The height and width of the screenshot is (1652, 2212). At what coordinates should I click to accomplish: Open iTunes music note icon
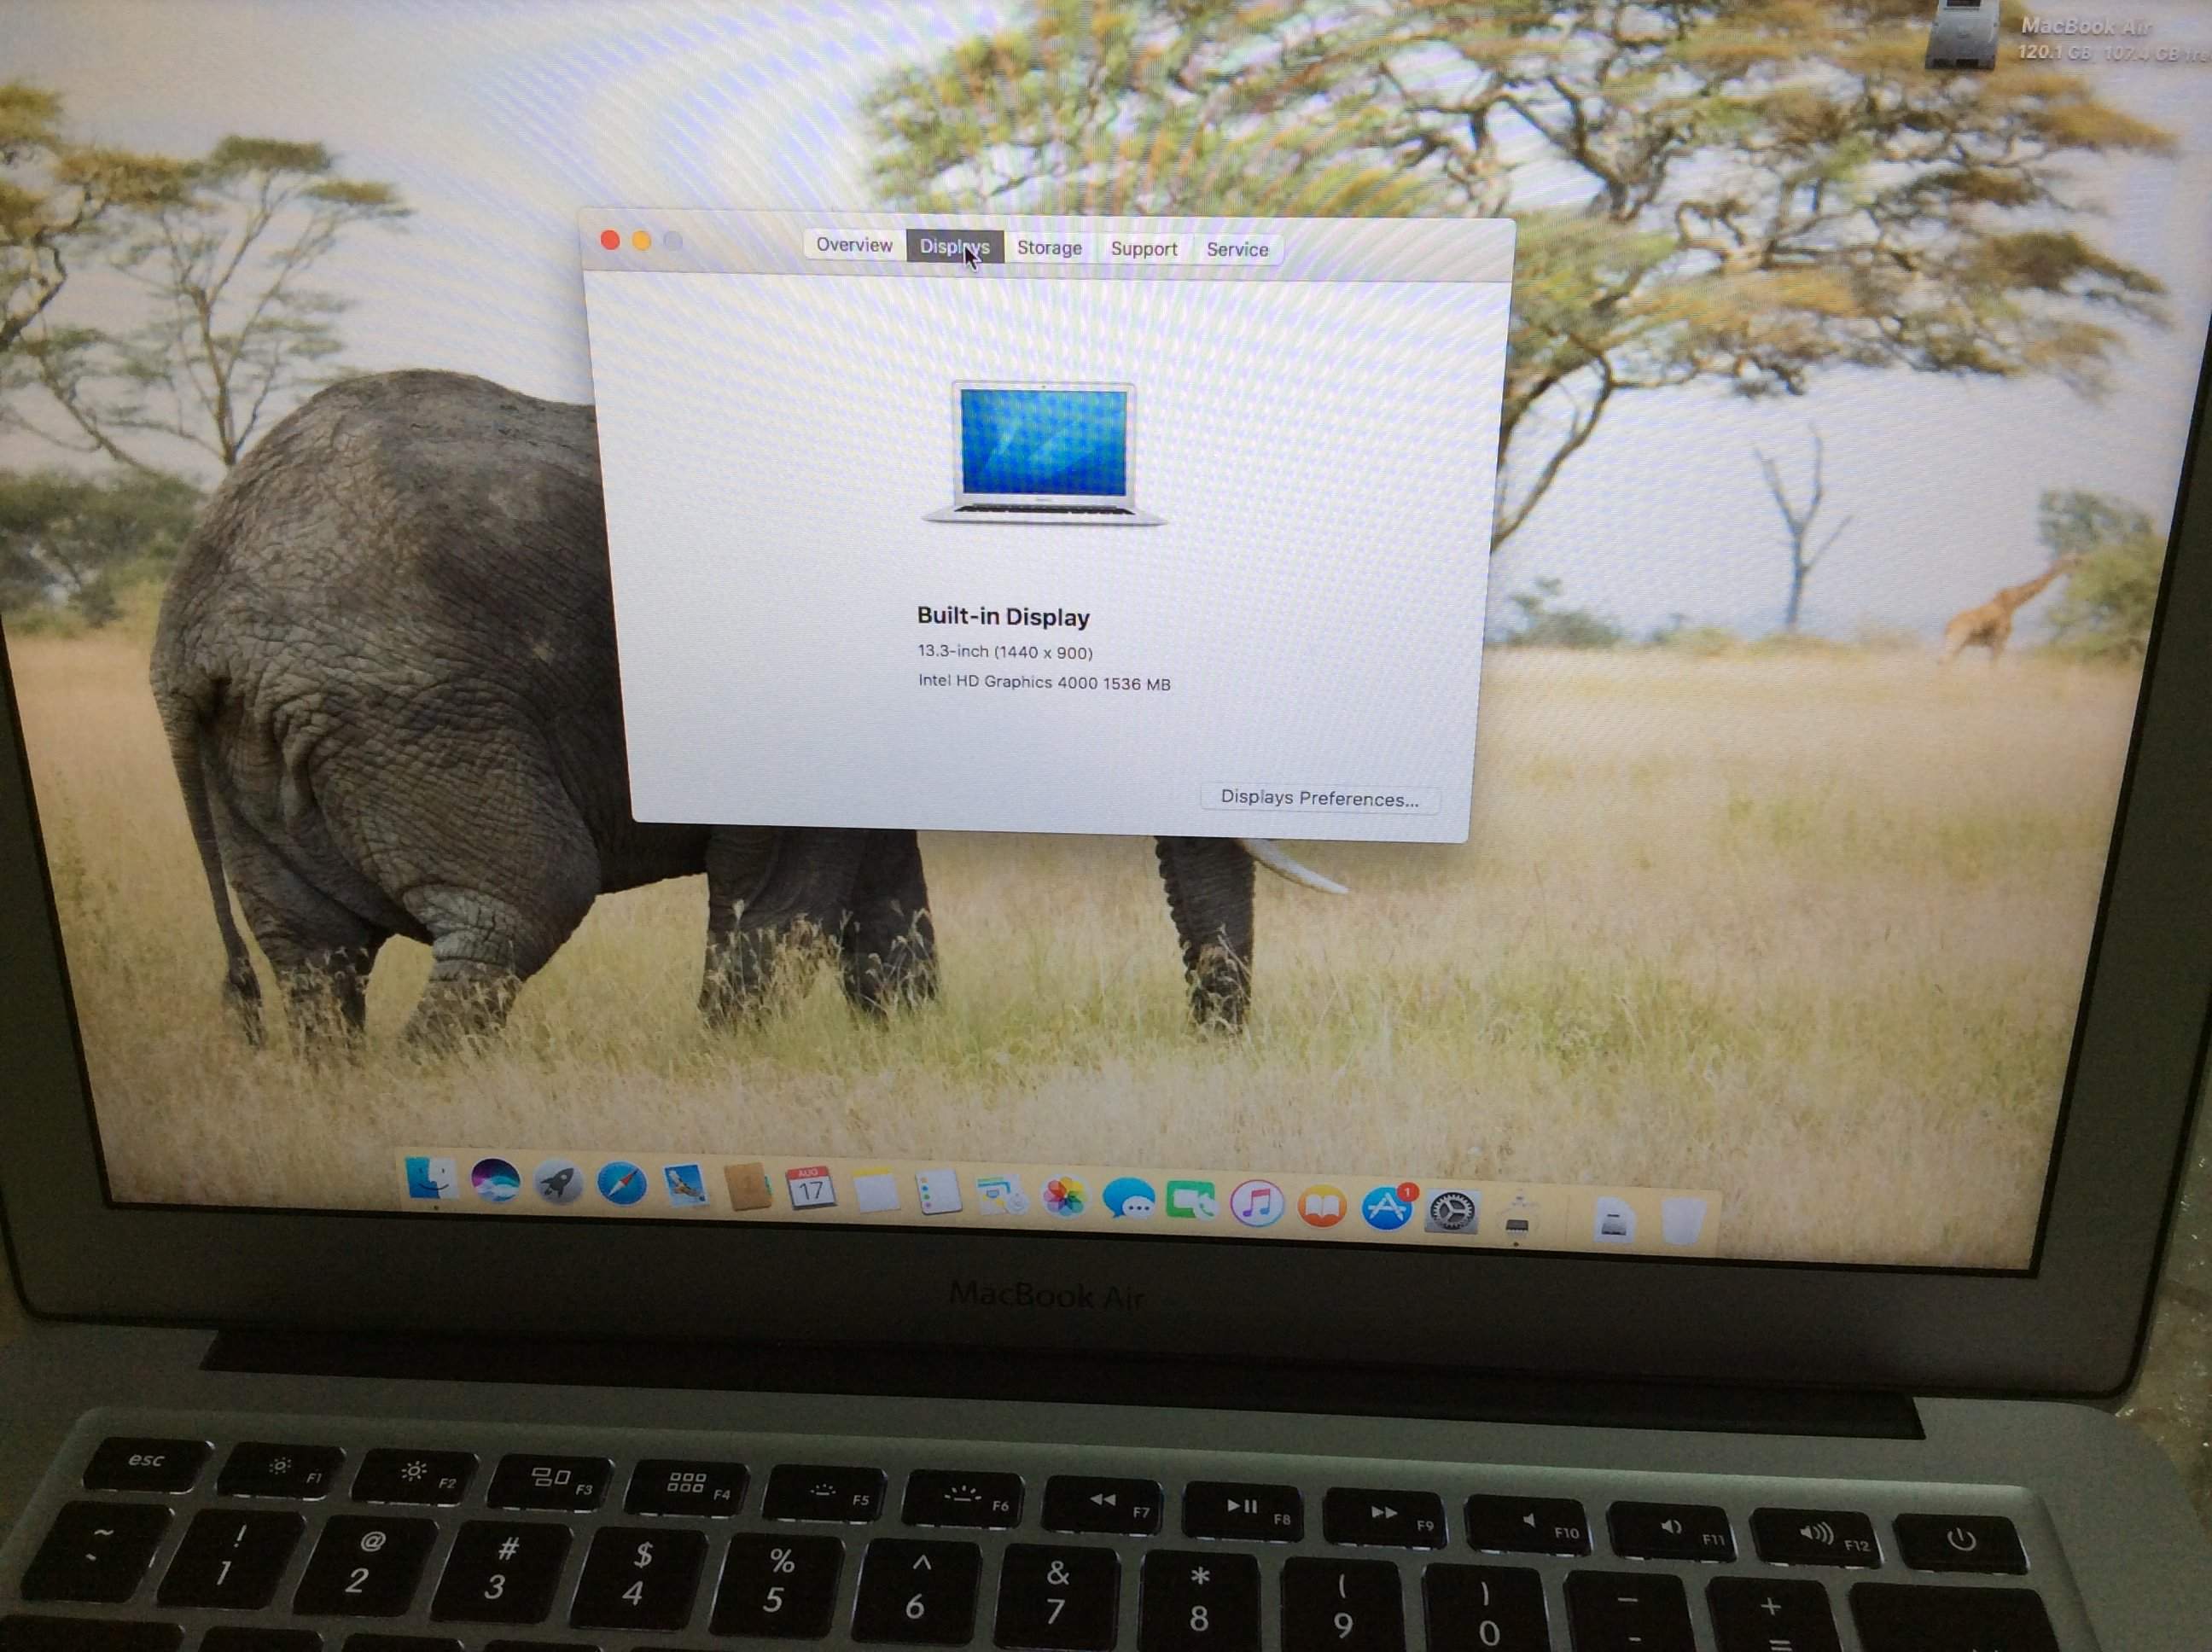pyautogui.click(x=1256, y=1204)
